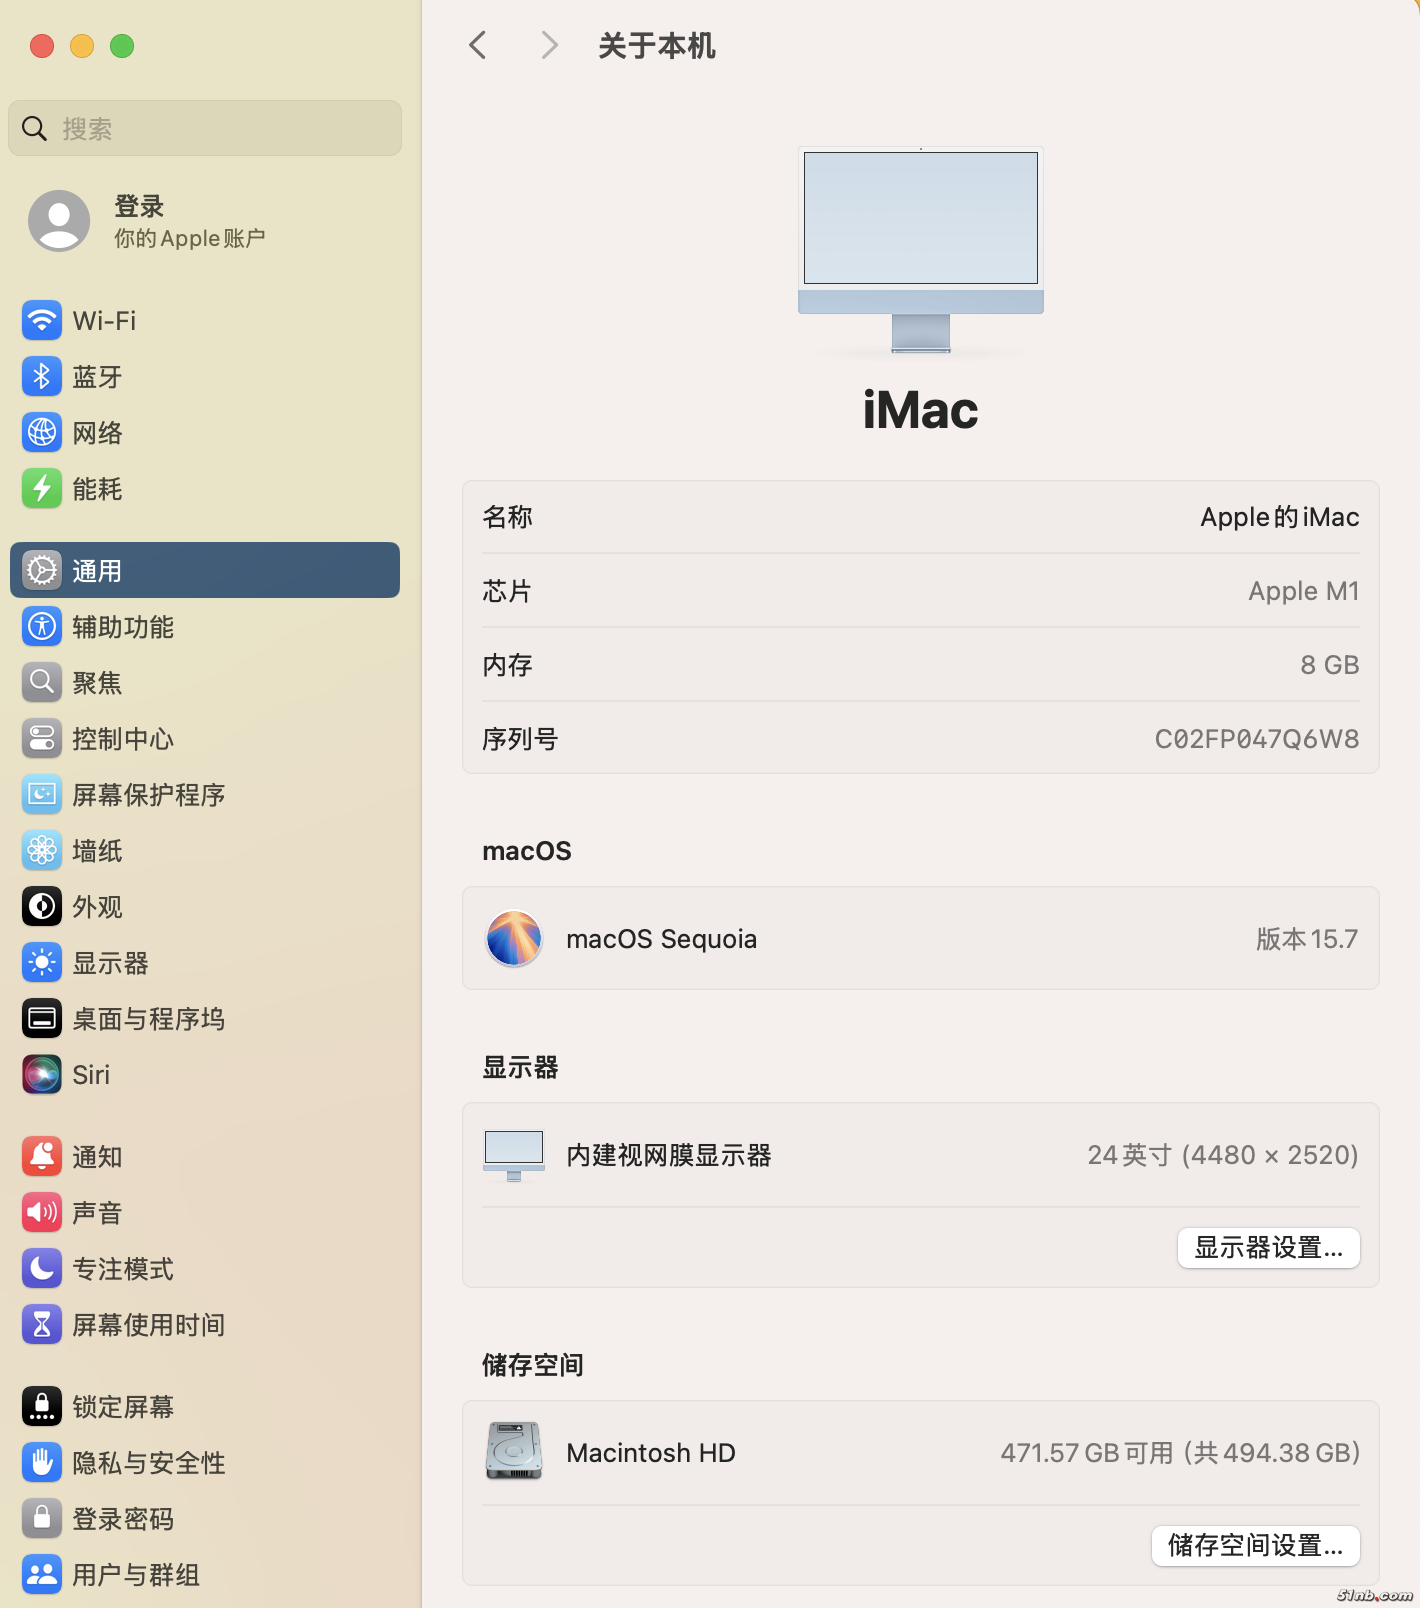1420x1608 pixels.
Task: Go back using the left chevron
Action: (x=478, y=45)
